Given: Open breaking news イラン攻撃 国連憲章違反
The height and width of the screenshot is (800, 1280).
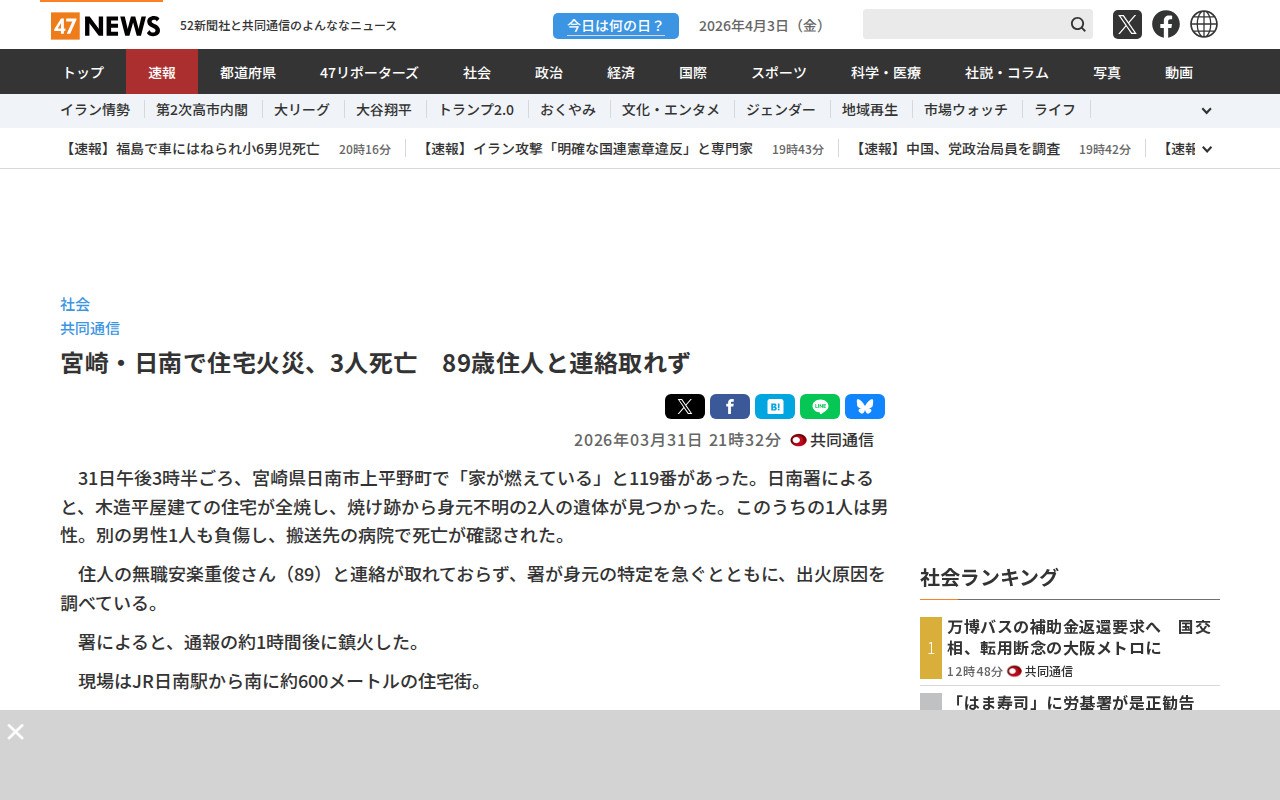Looking at the screenshot, I should tap(585, 149).
